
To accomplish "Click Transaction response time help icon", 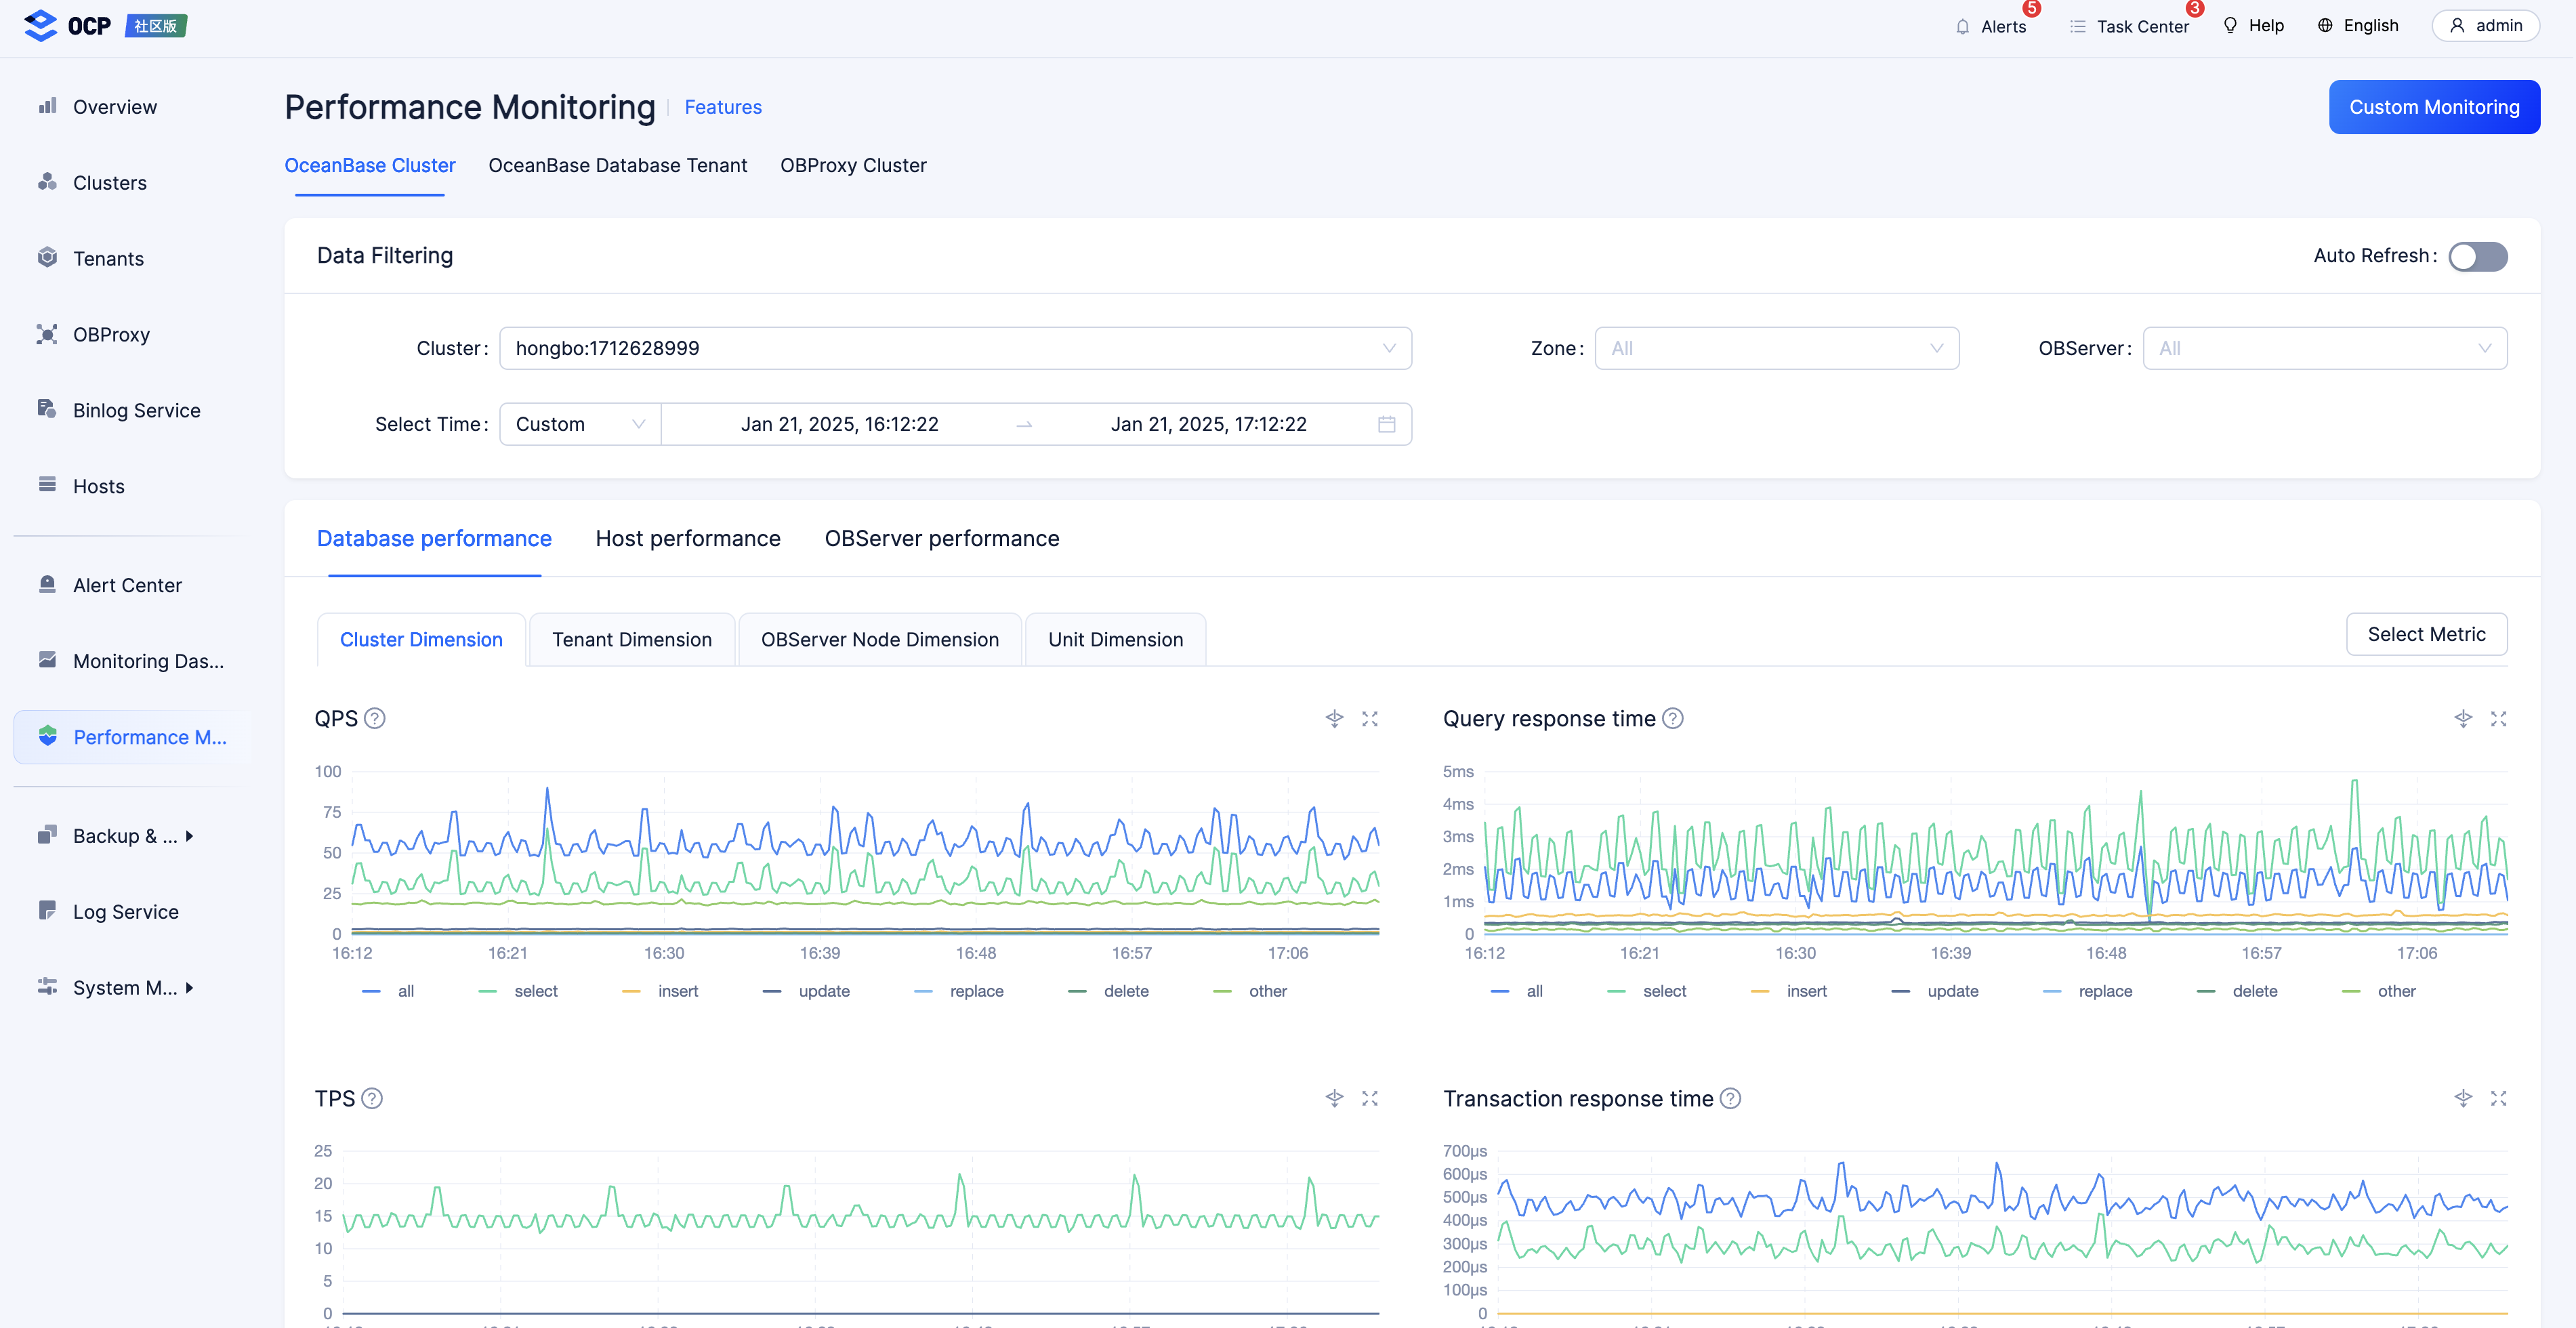I will tap(1730, 1099).
